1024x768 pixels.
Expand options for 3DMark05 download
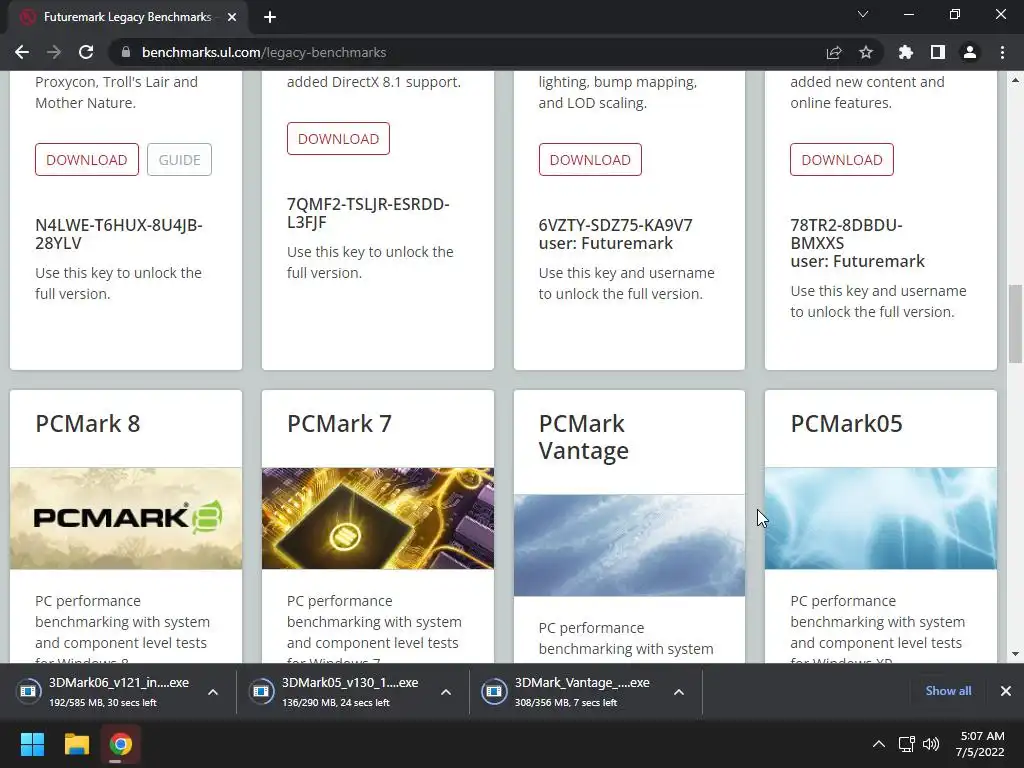[446, 692]
